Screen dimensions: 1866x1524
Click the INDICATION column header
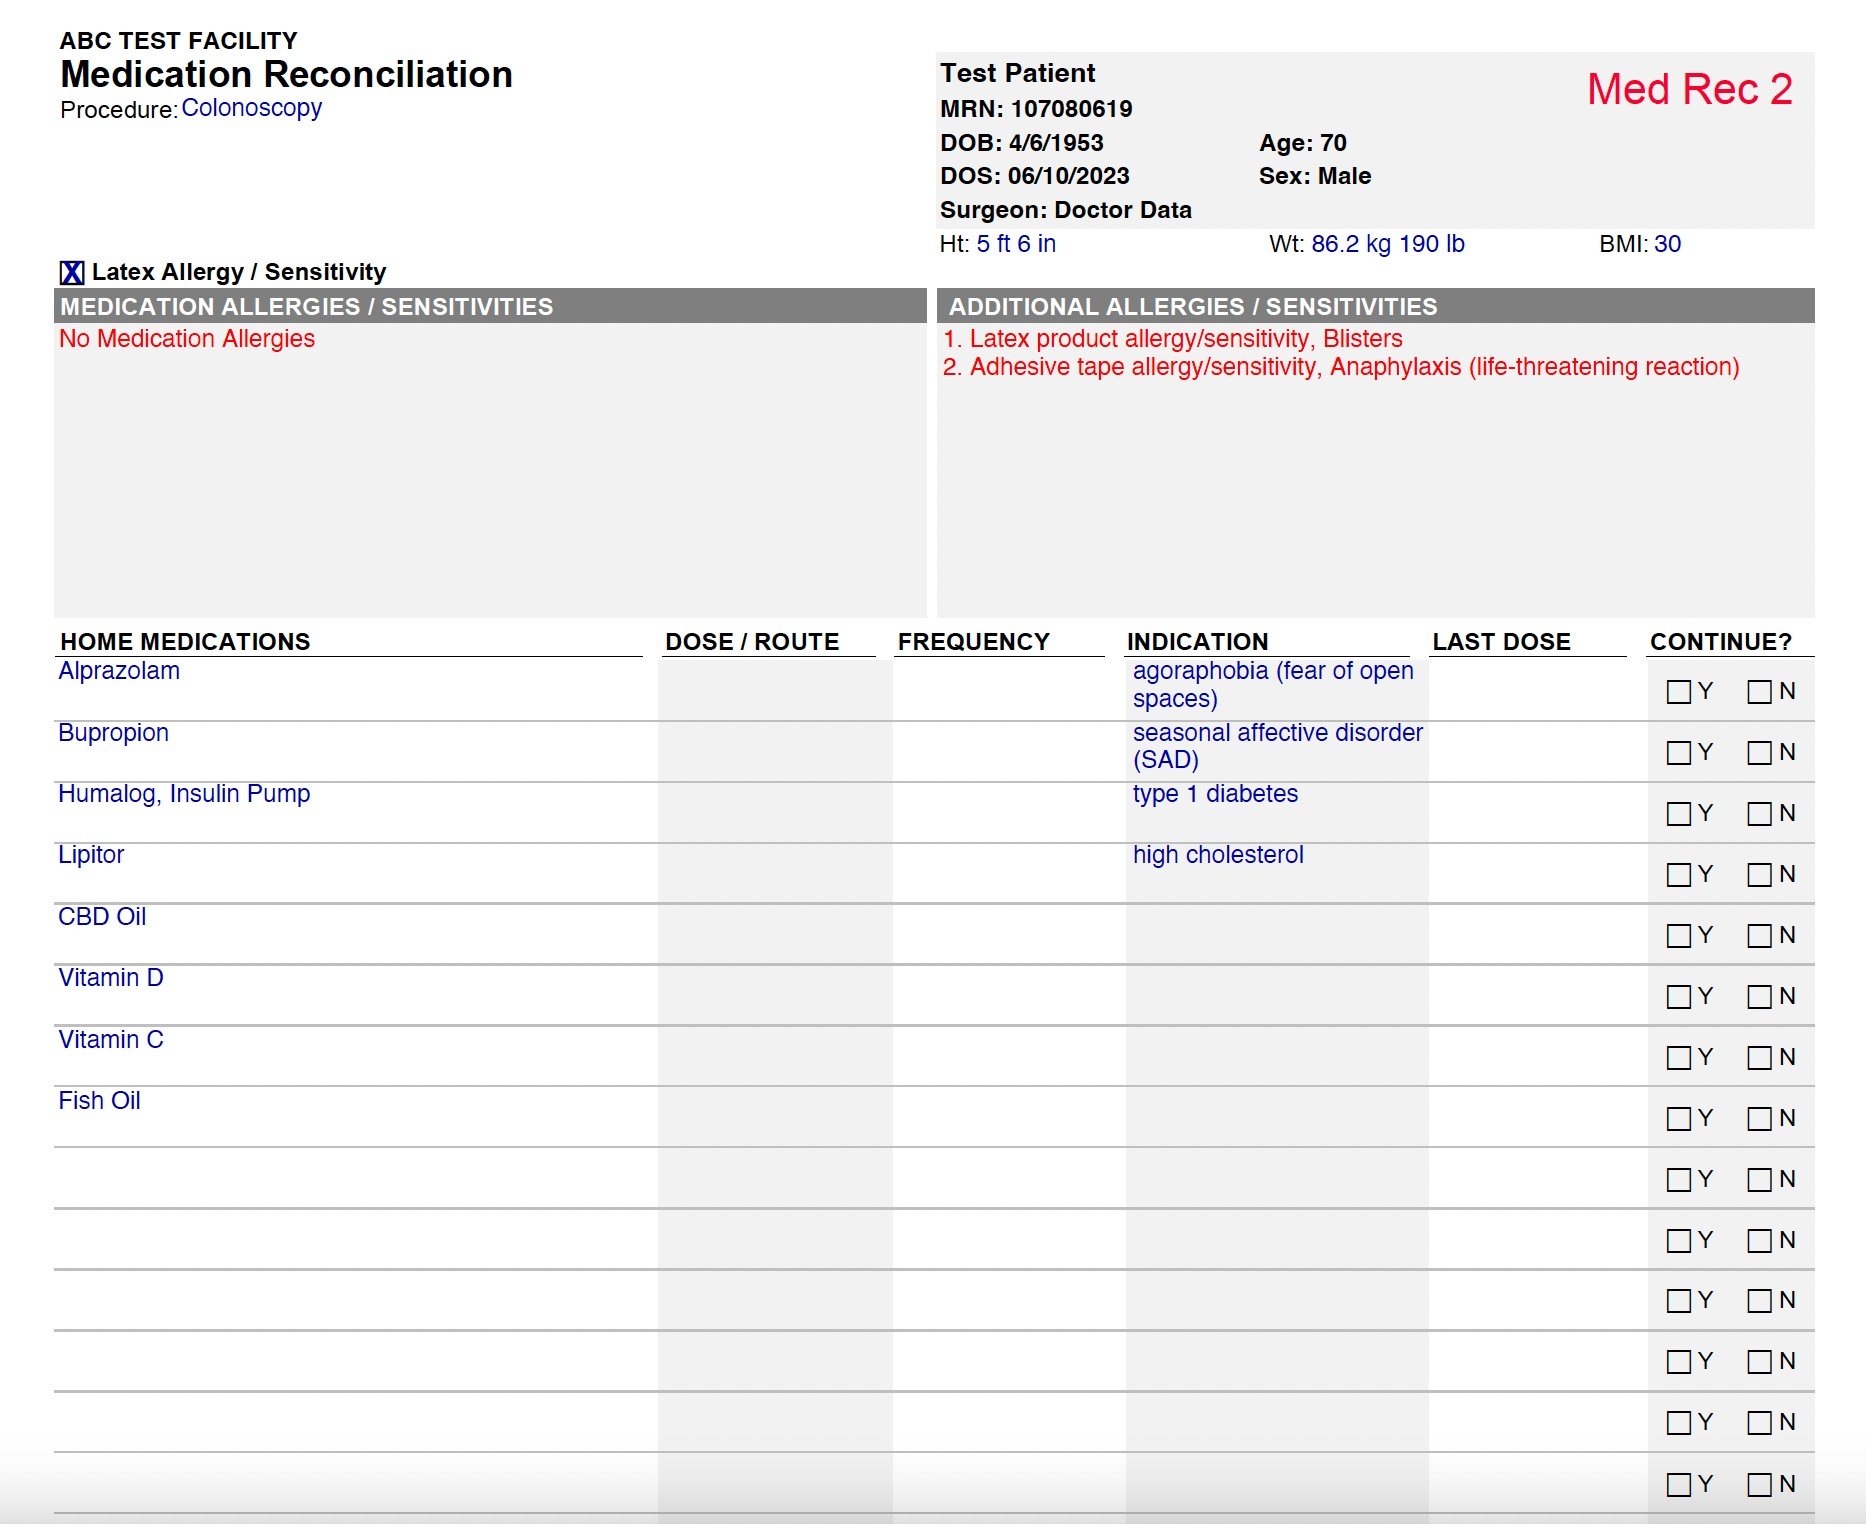1197,642
